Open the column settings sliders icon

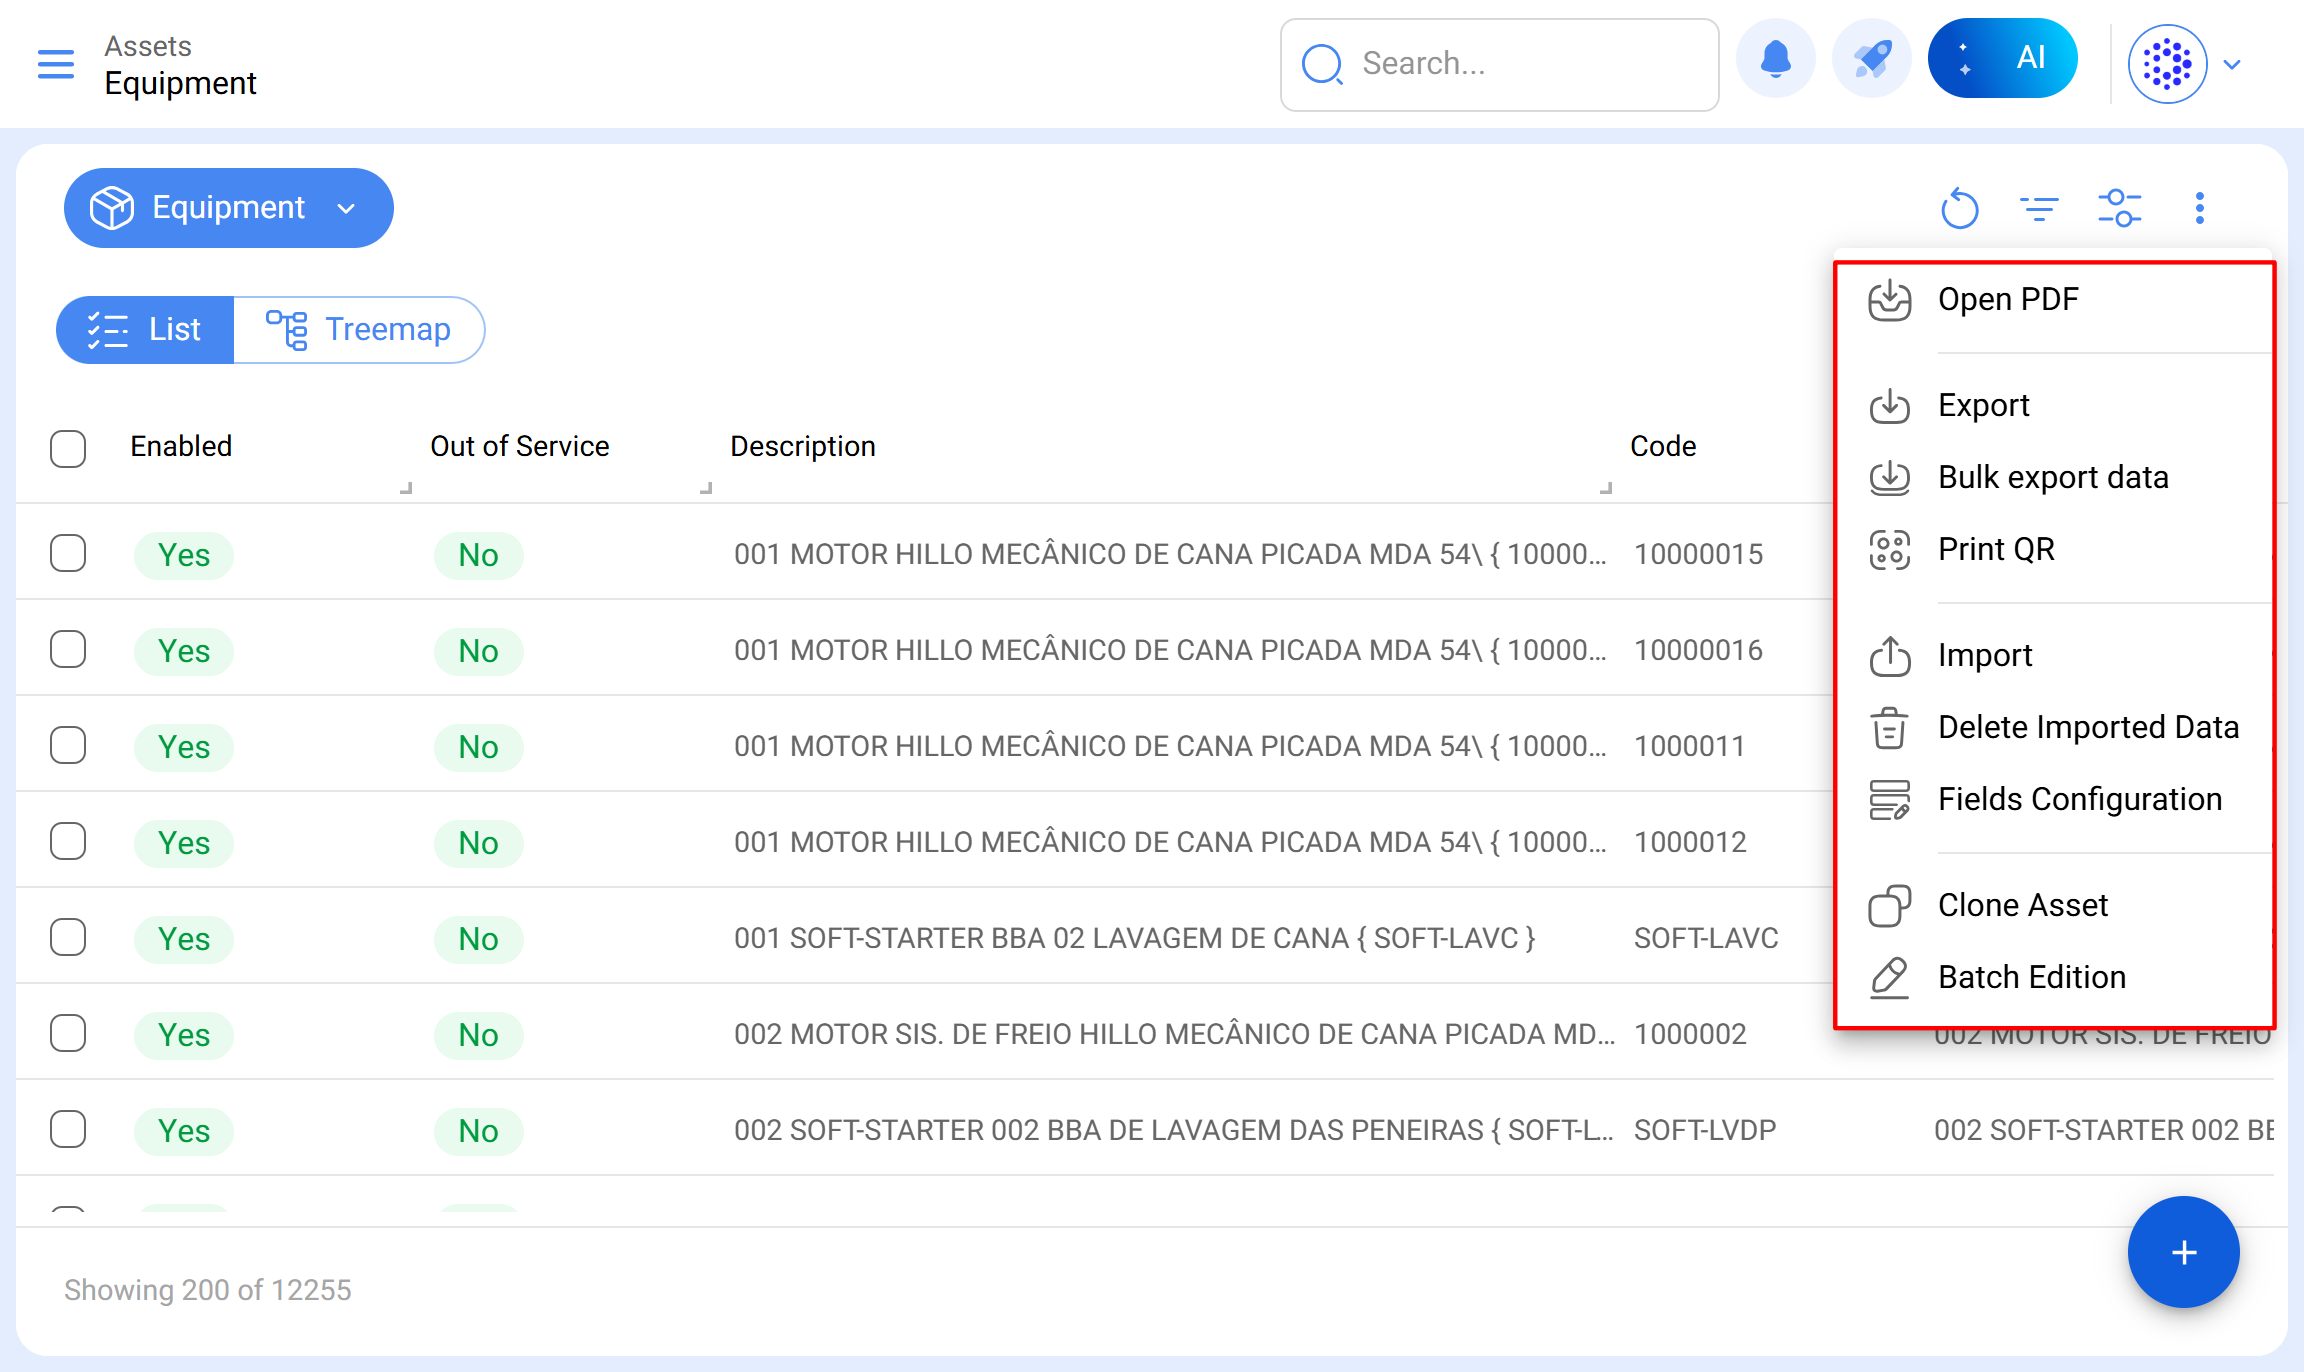[x=2119, y=208]
